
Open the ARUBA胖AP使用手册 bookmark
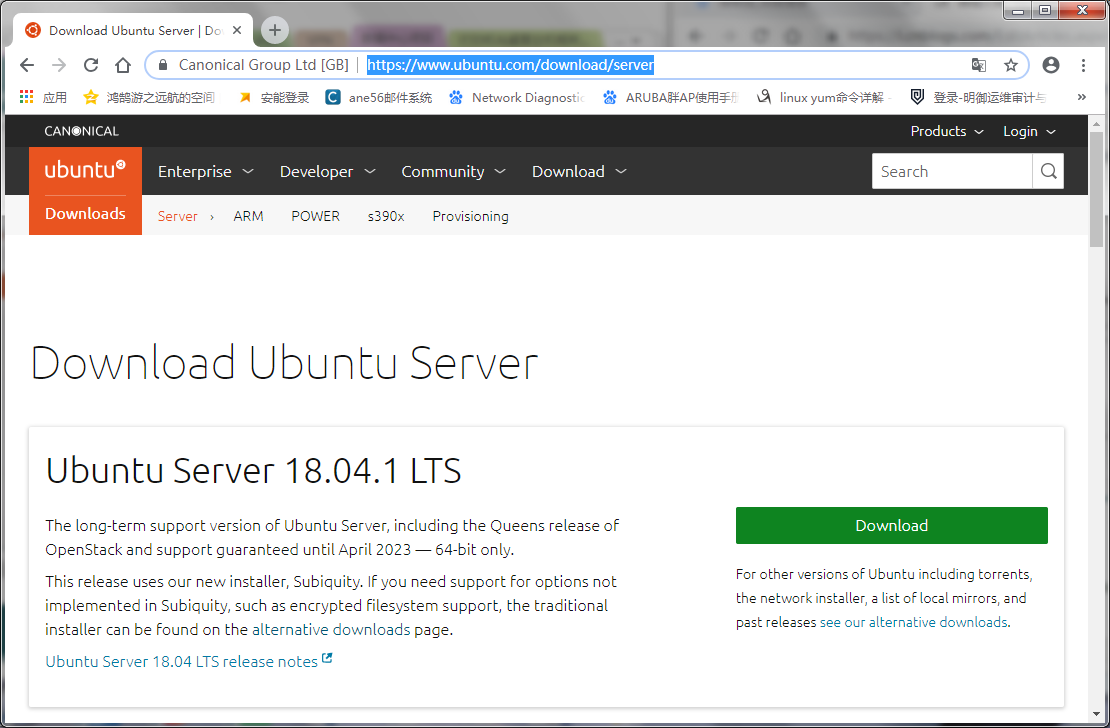point(670,97)
